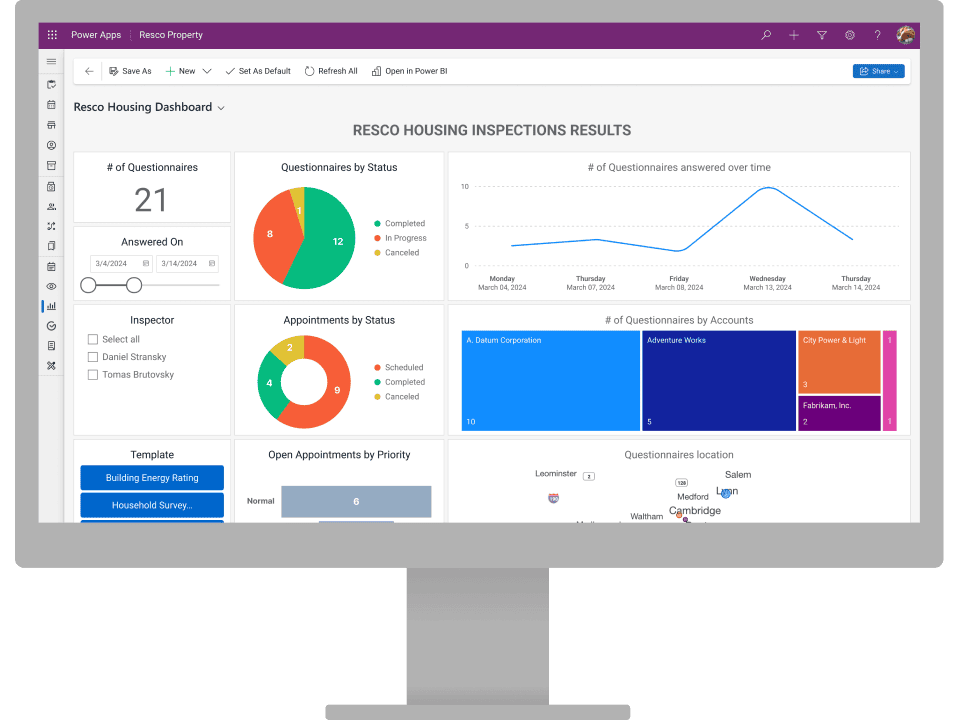The height and width of the screenshot is (720, 960).
Task: Open the Resco Housing Dashboard selector chevron
Action: tap(221, 108)
